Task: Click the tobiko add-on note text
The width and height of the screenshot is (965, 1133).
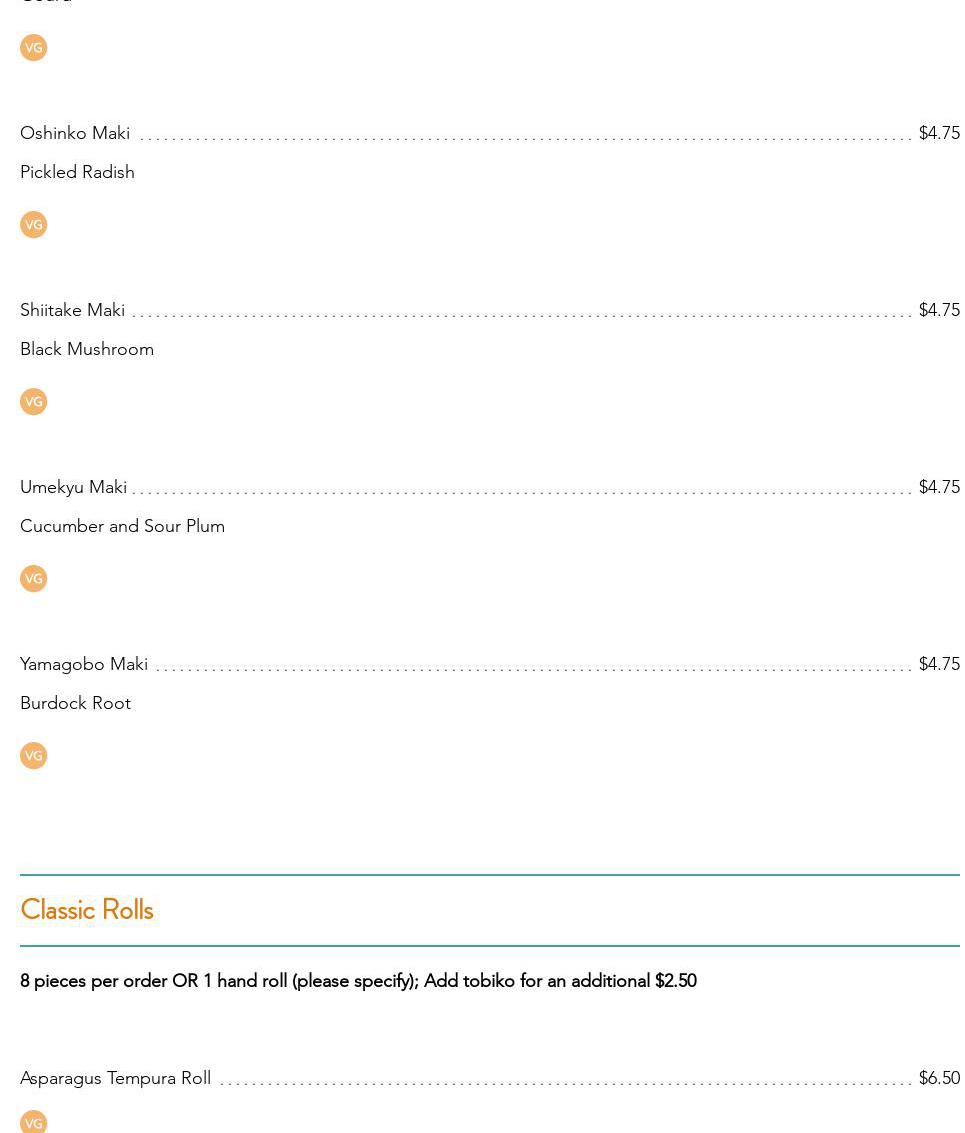Action: [x=358, y=981]
